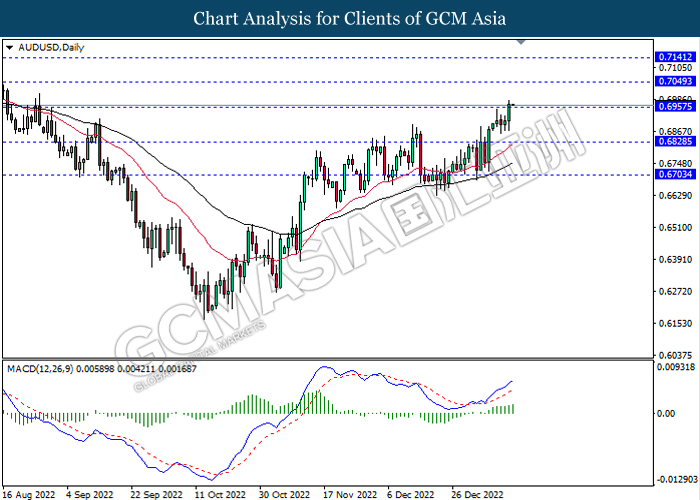
Task: Click the 0.71050 axis price value
Action: [675, 68]
